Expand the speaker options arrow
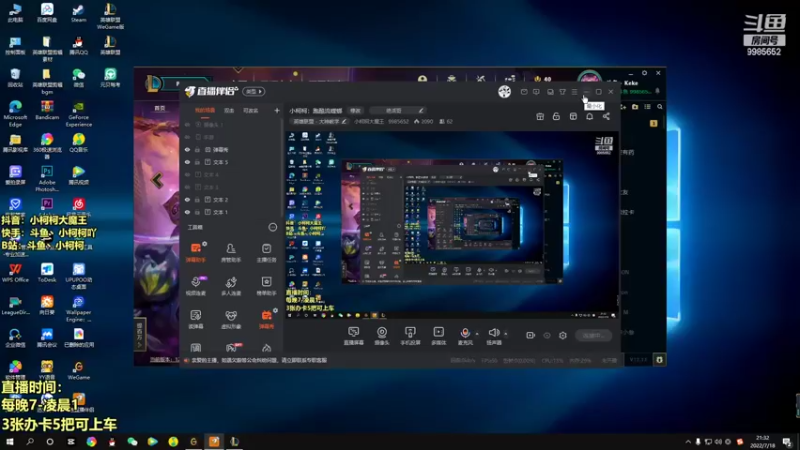Screen dimensions: 800x450 [x=506, y=334]
